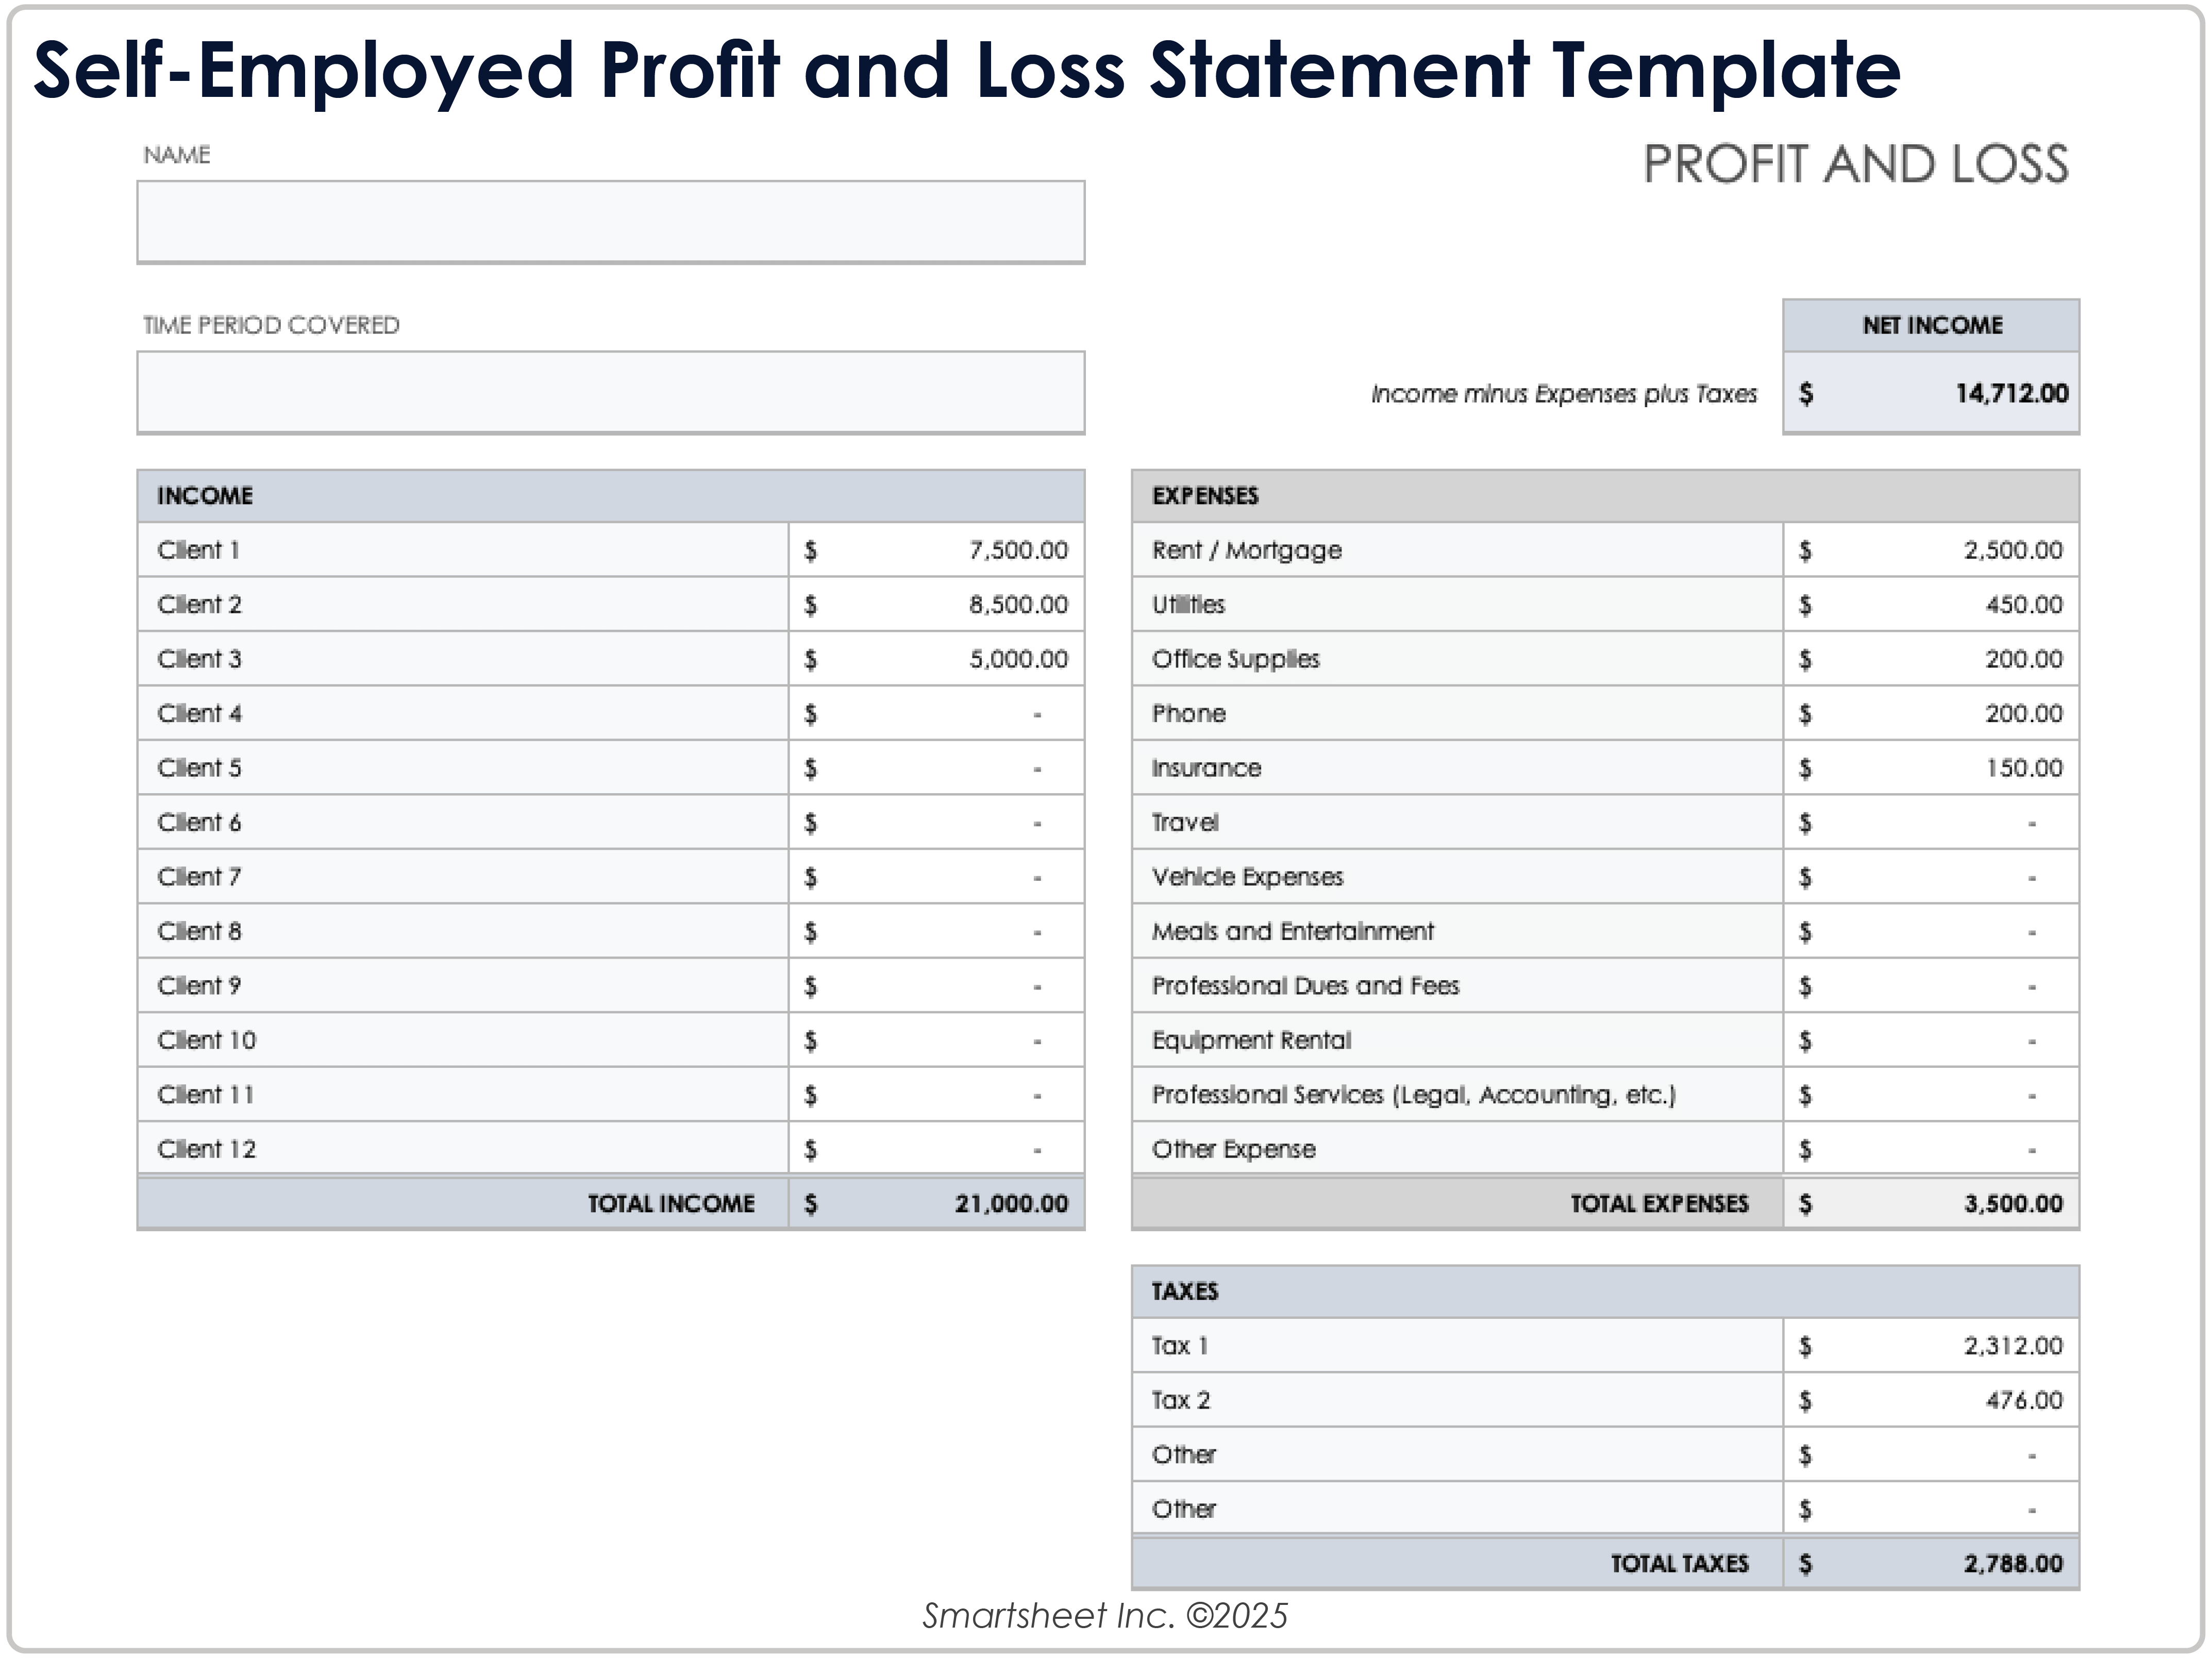Click the NAME input field
2212x1658 pixels.
pyautogui.click(x=610, y=221)
